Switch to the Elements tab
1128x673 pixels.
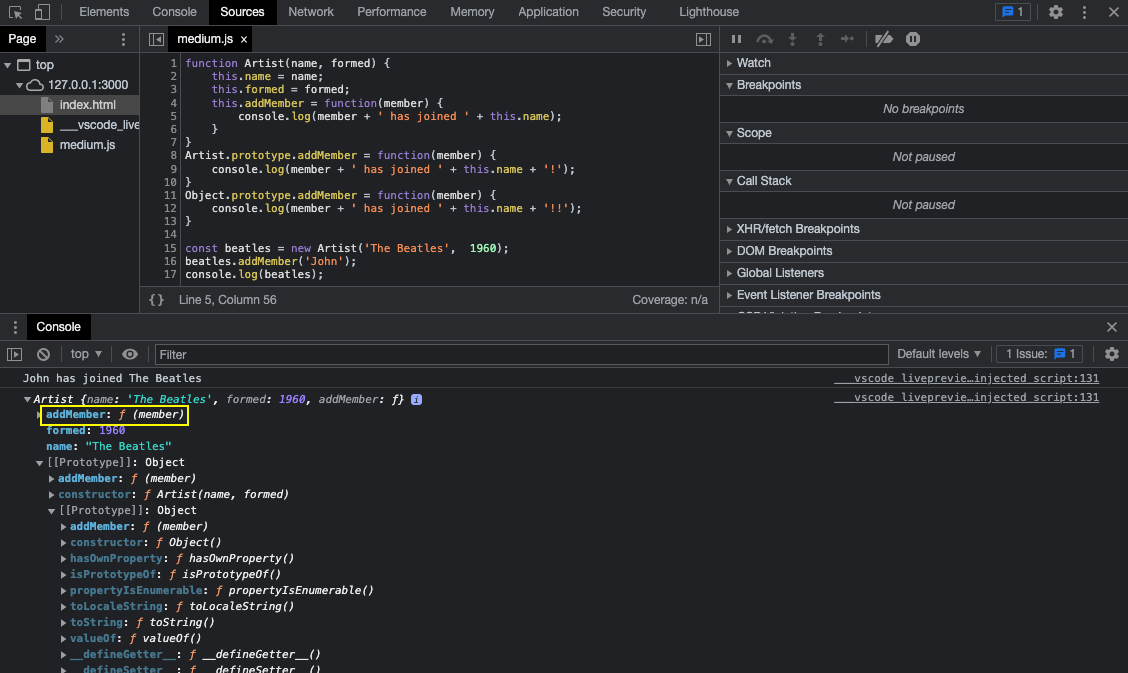[x=104, y=12]
